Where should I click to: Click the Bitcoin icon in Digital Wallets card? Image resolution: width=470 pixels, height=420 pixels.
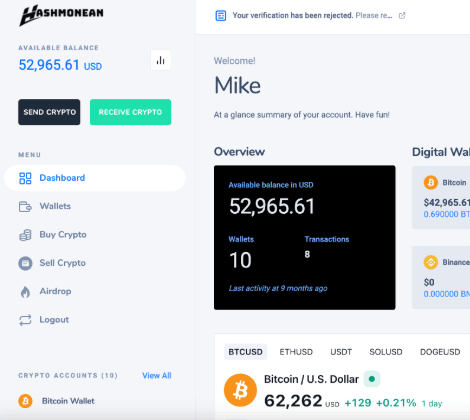(x=431, y=183)
